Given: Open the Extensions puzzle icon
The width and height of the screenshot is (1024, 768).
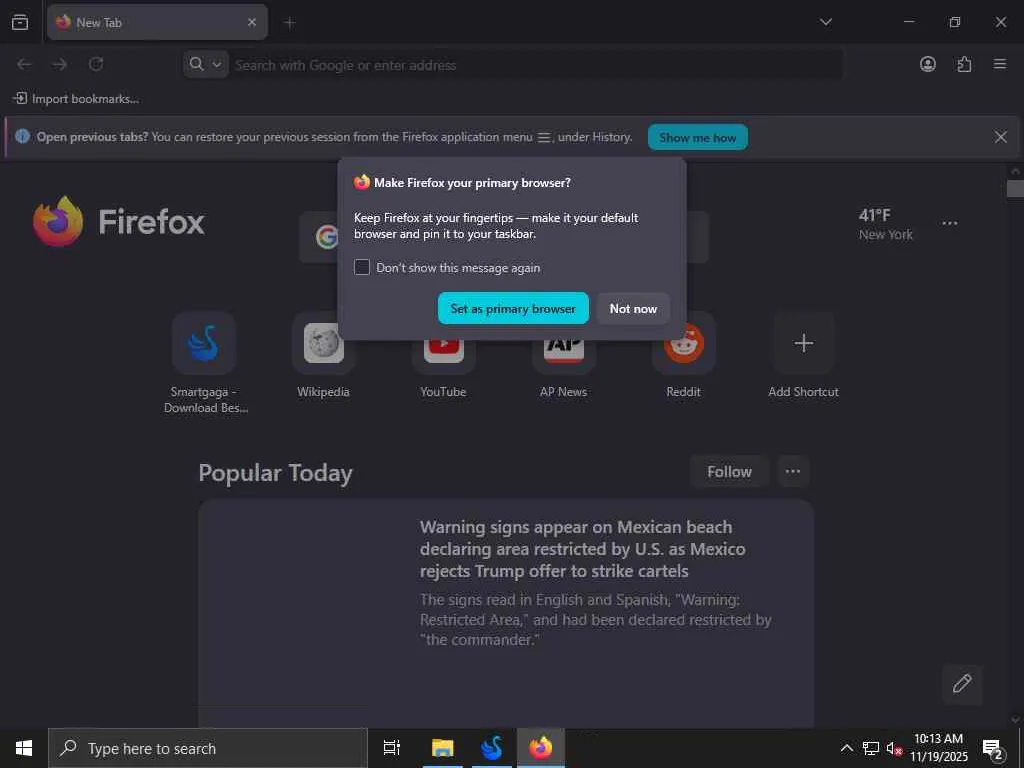Looking at the screenshot, I should (x=964, y=64).
